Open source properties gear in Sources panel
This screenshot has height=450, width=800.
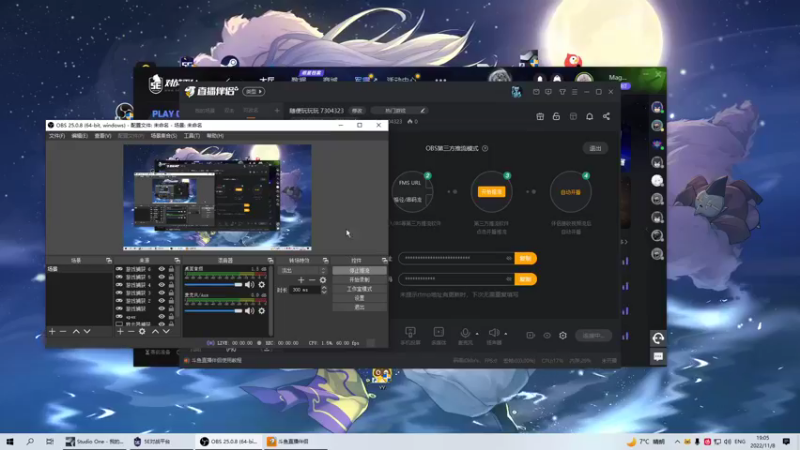(x=142, y=332)
